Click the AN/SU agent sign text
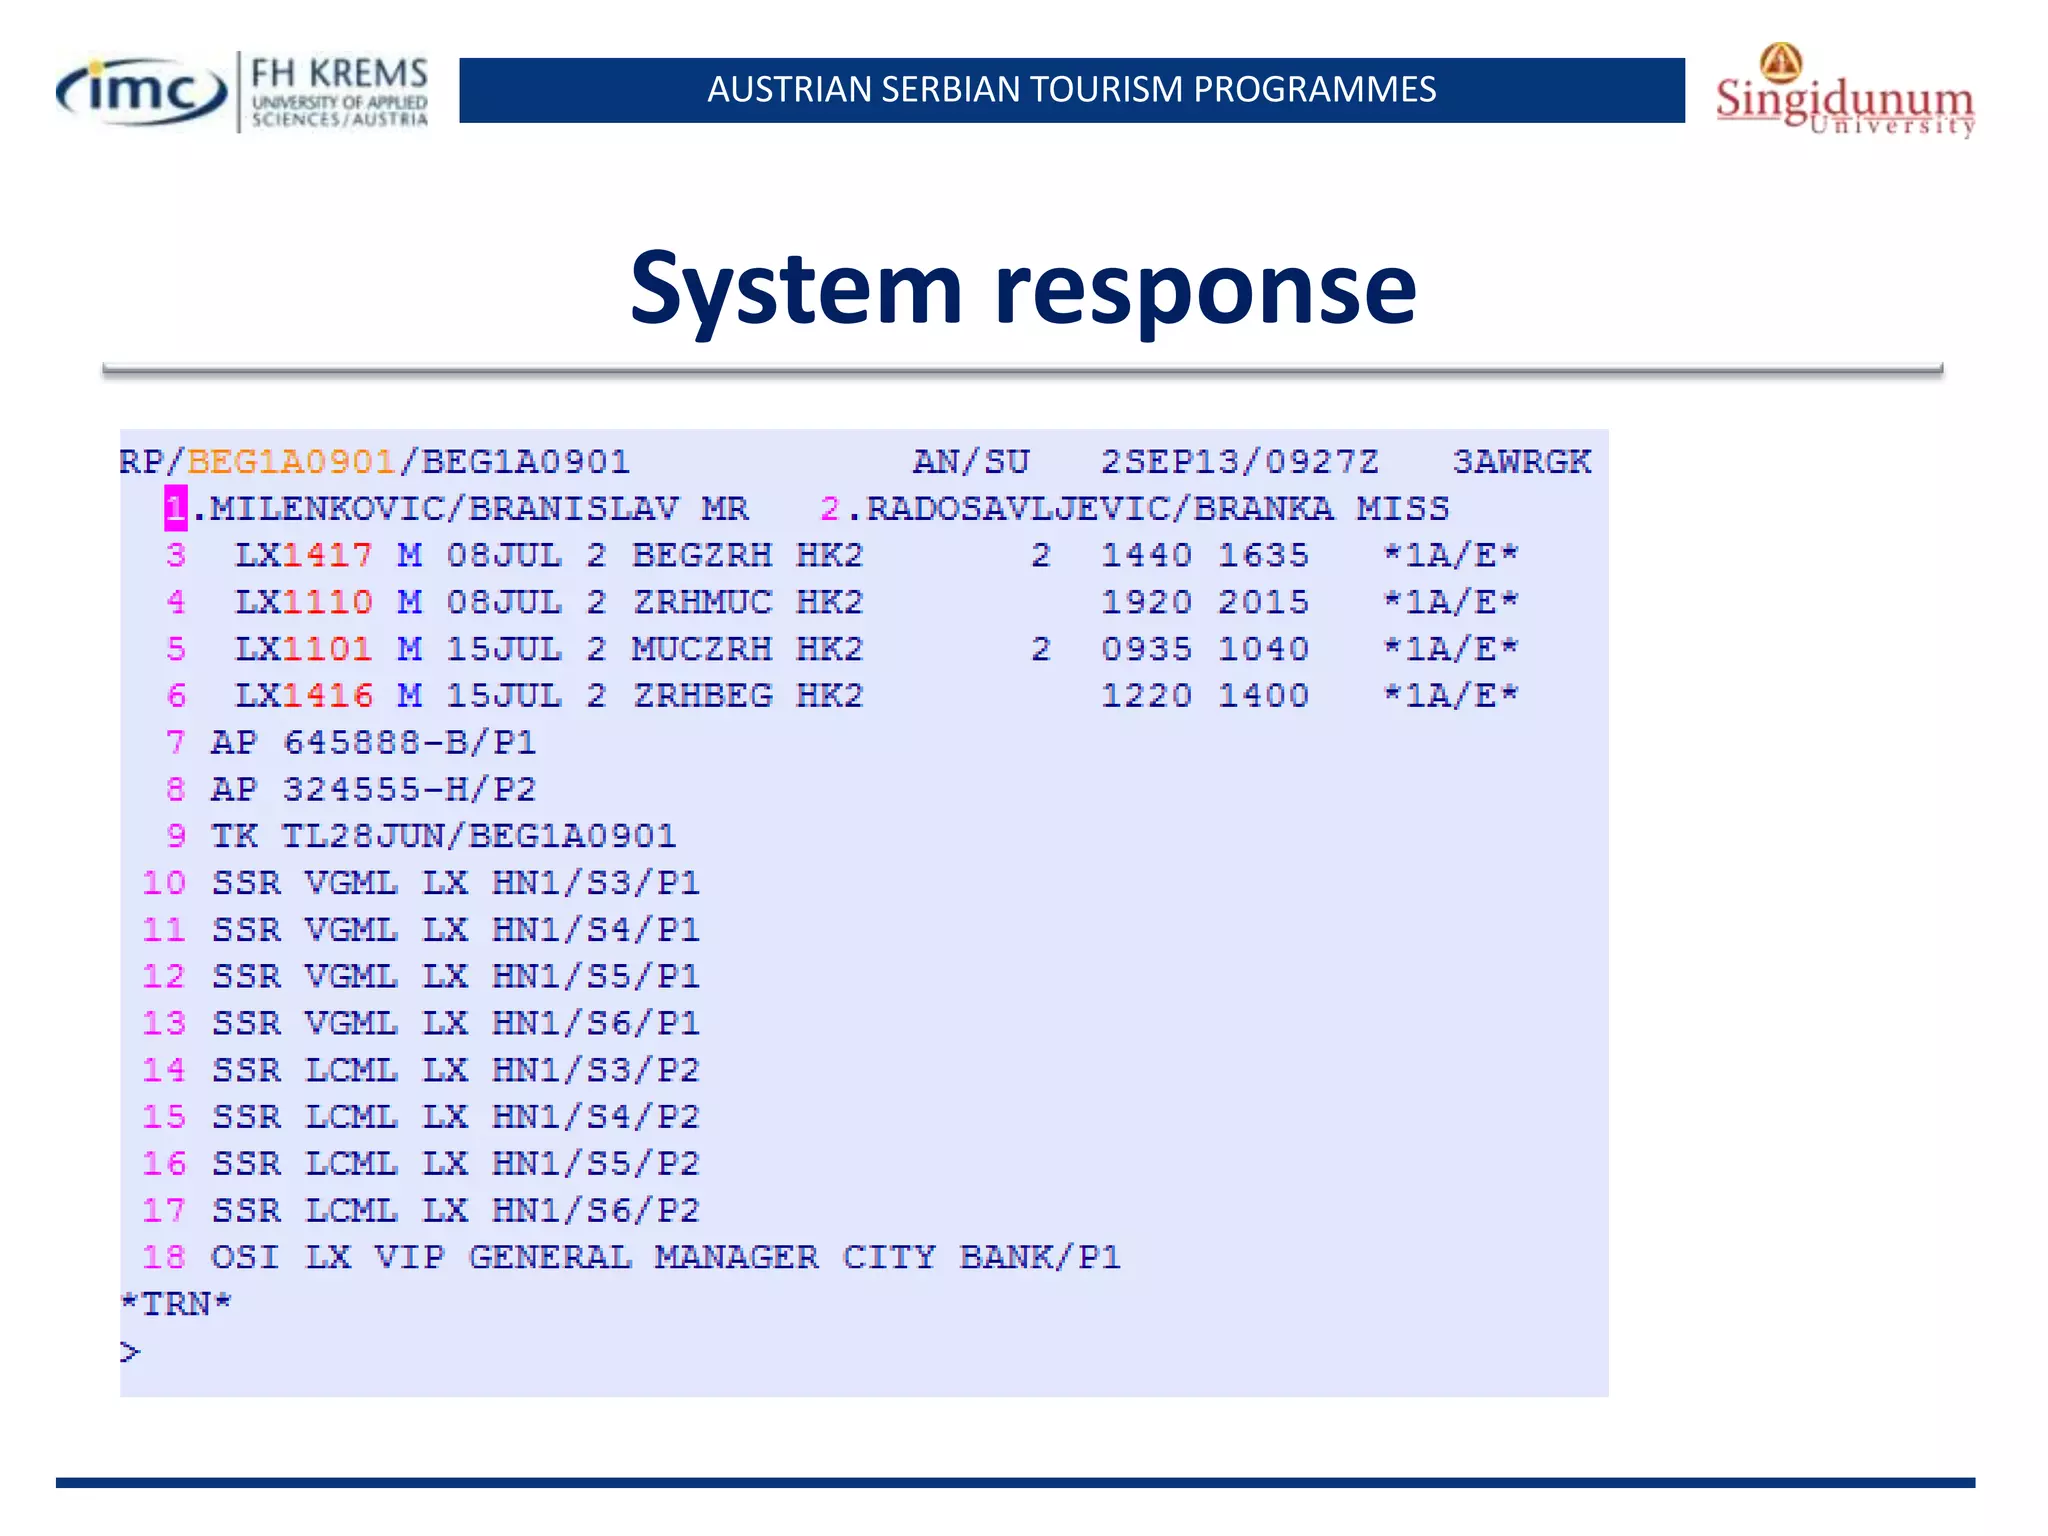 click(970, 462)
